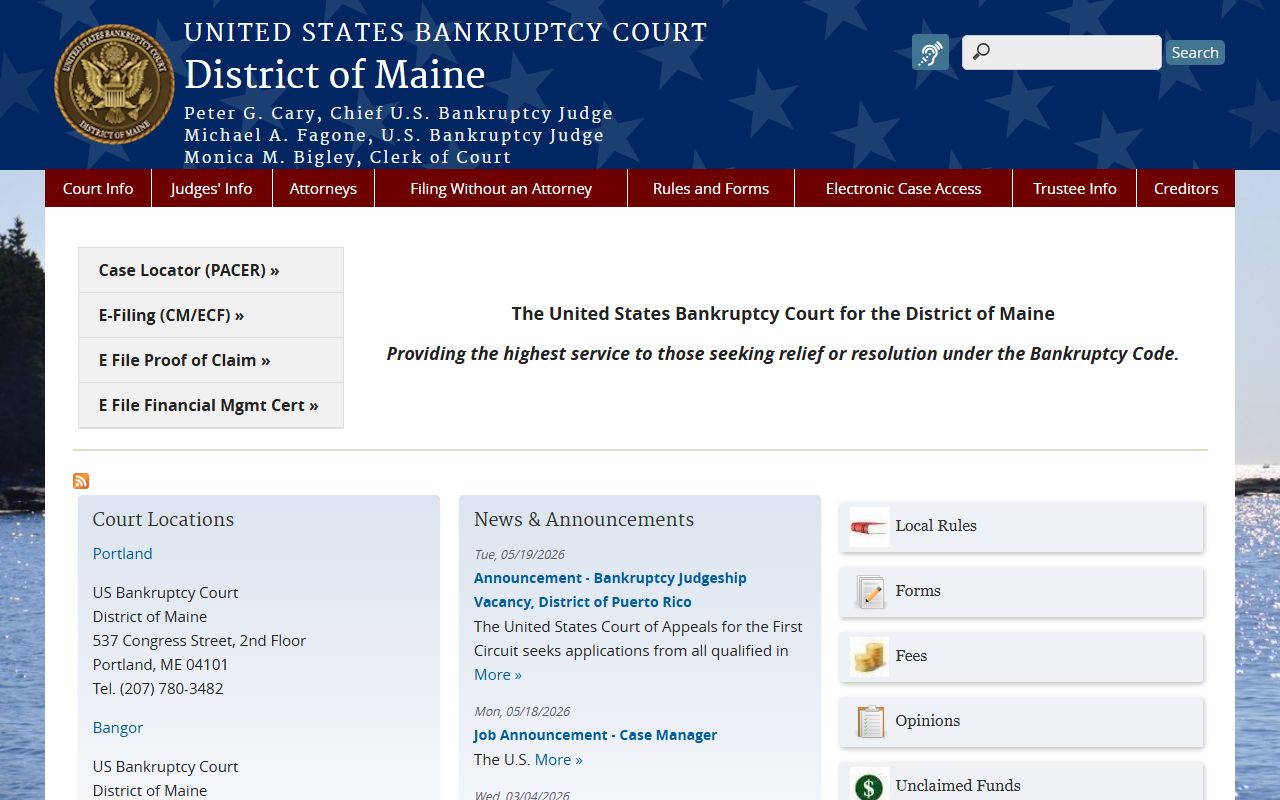Open the Fees quick link
This screenshot has height=800, width=1280.
[x=1021, y=657]
